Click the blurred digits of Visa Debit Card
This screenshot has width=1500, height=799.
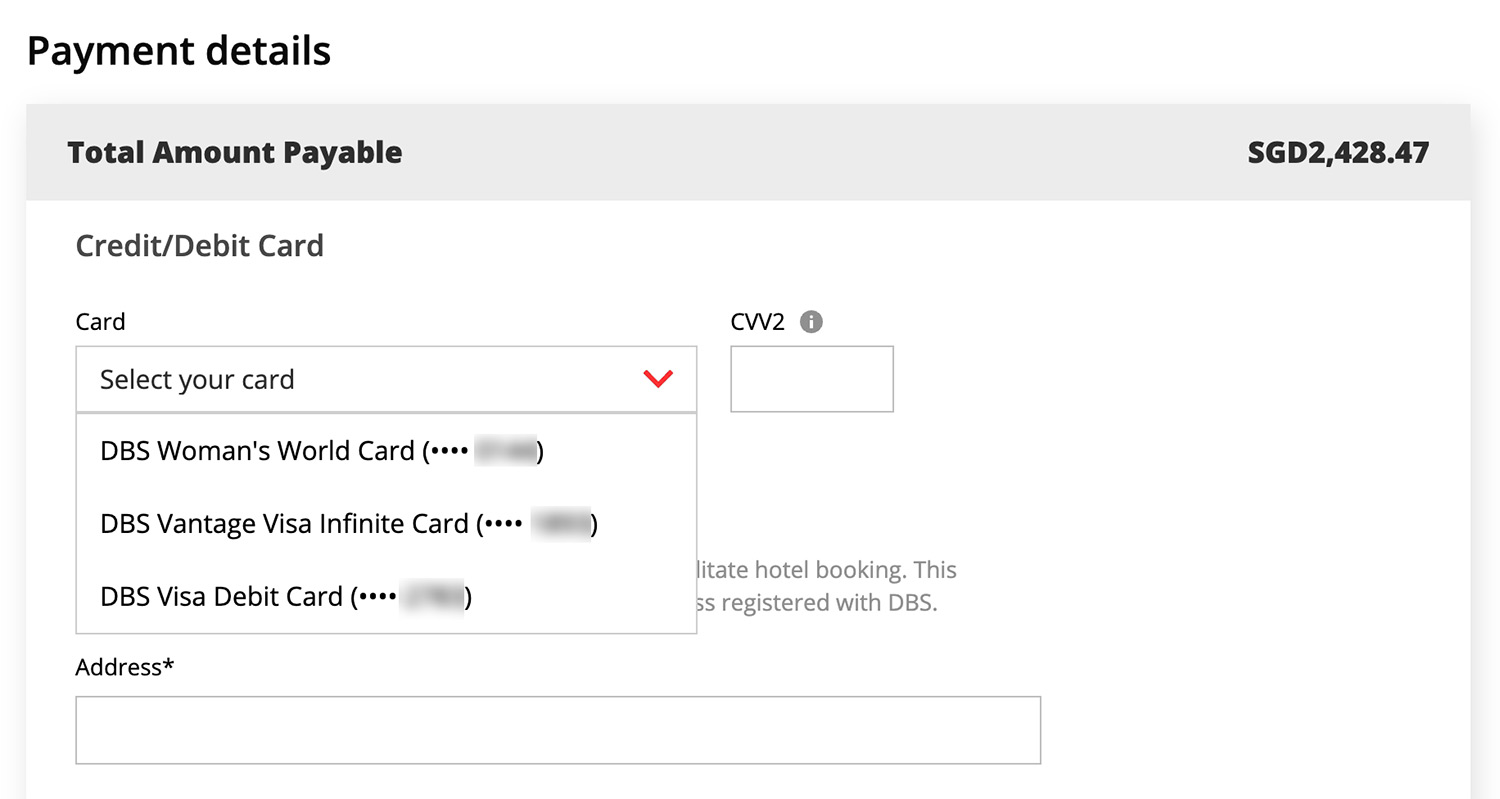(x=433, y=597)
